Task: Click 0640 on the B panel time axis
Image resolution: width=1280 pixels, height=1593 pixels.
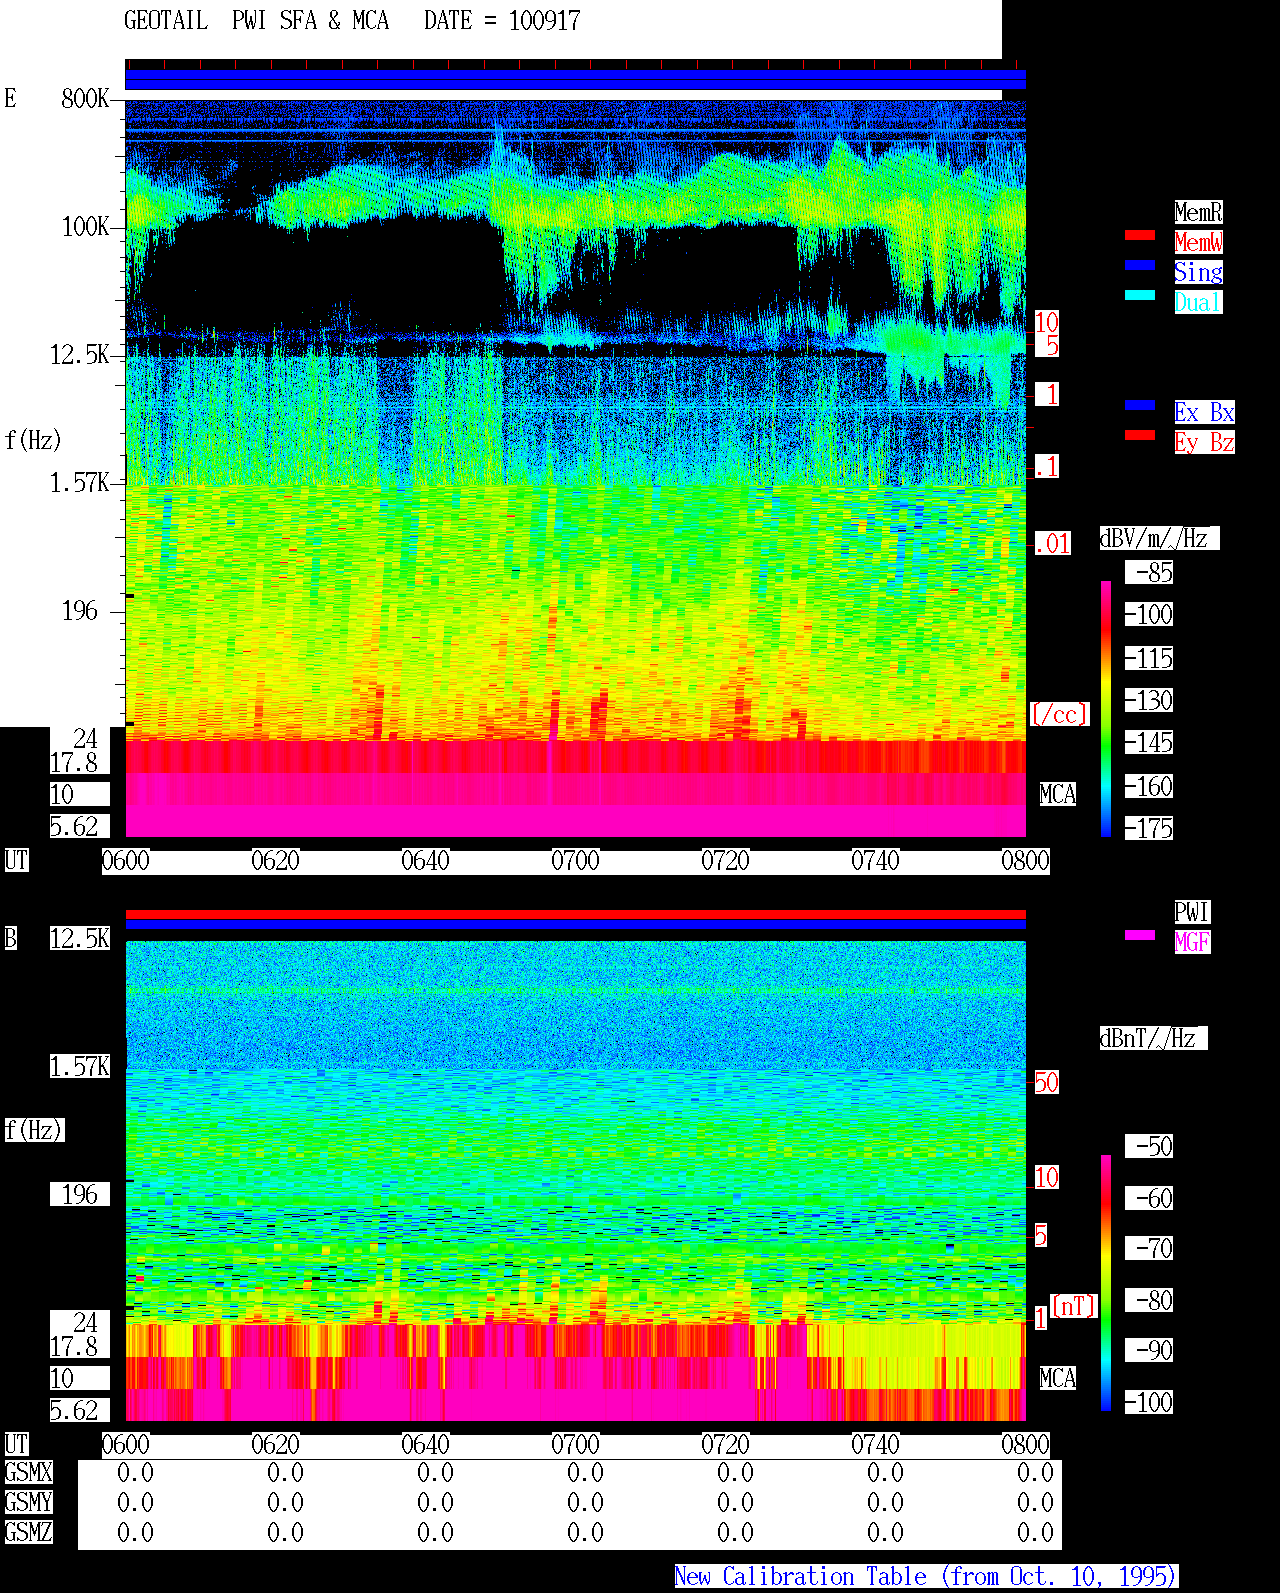Action: [425, 1444]
